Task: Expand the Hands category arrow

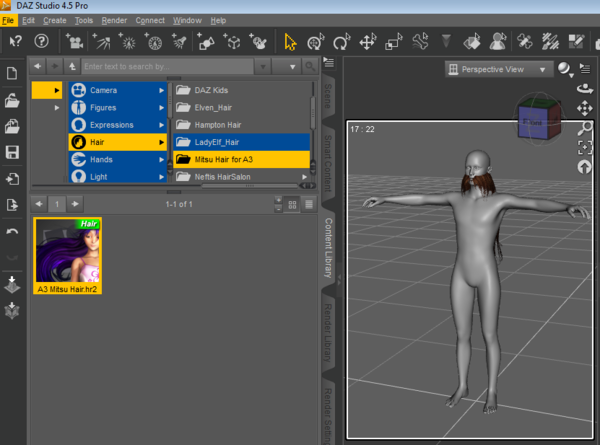Action: tap(161, 160)
